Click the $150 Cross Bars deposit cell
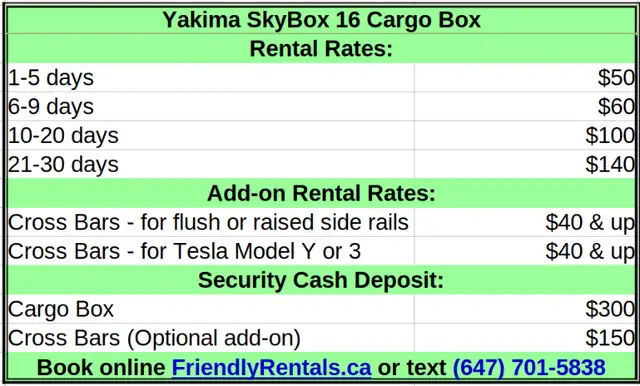Image resolution: width=640 pixels, height=386 pixels. 525,338
